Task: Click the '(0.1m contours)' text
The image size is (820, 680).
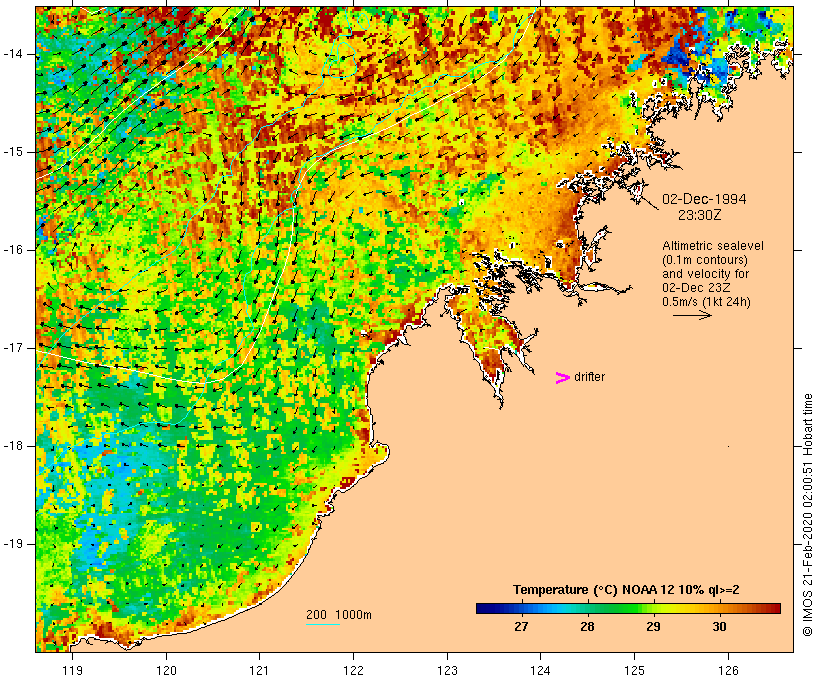Action: click(705, 260)
